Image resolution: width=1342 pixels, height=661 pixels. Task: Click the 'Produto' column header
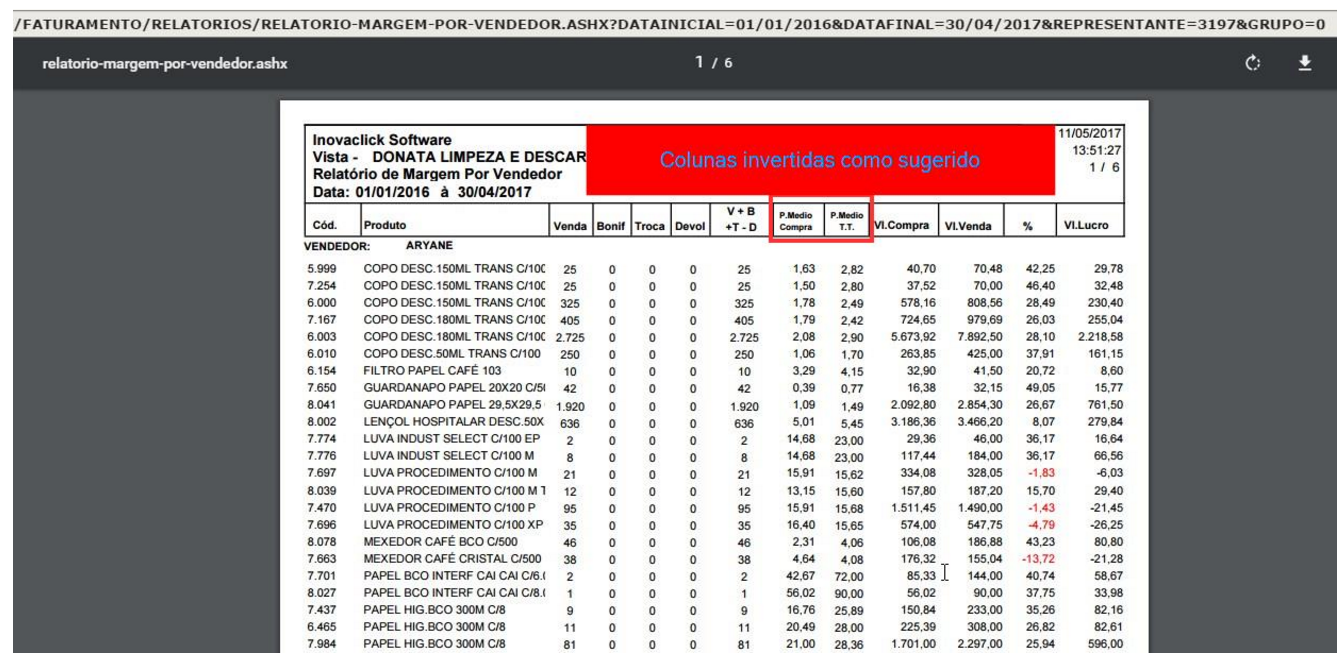coord(385,226)
